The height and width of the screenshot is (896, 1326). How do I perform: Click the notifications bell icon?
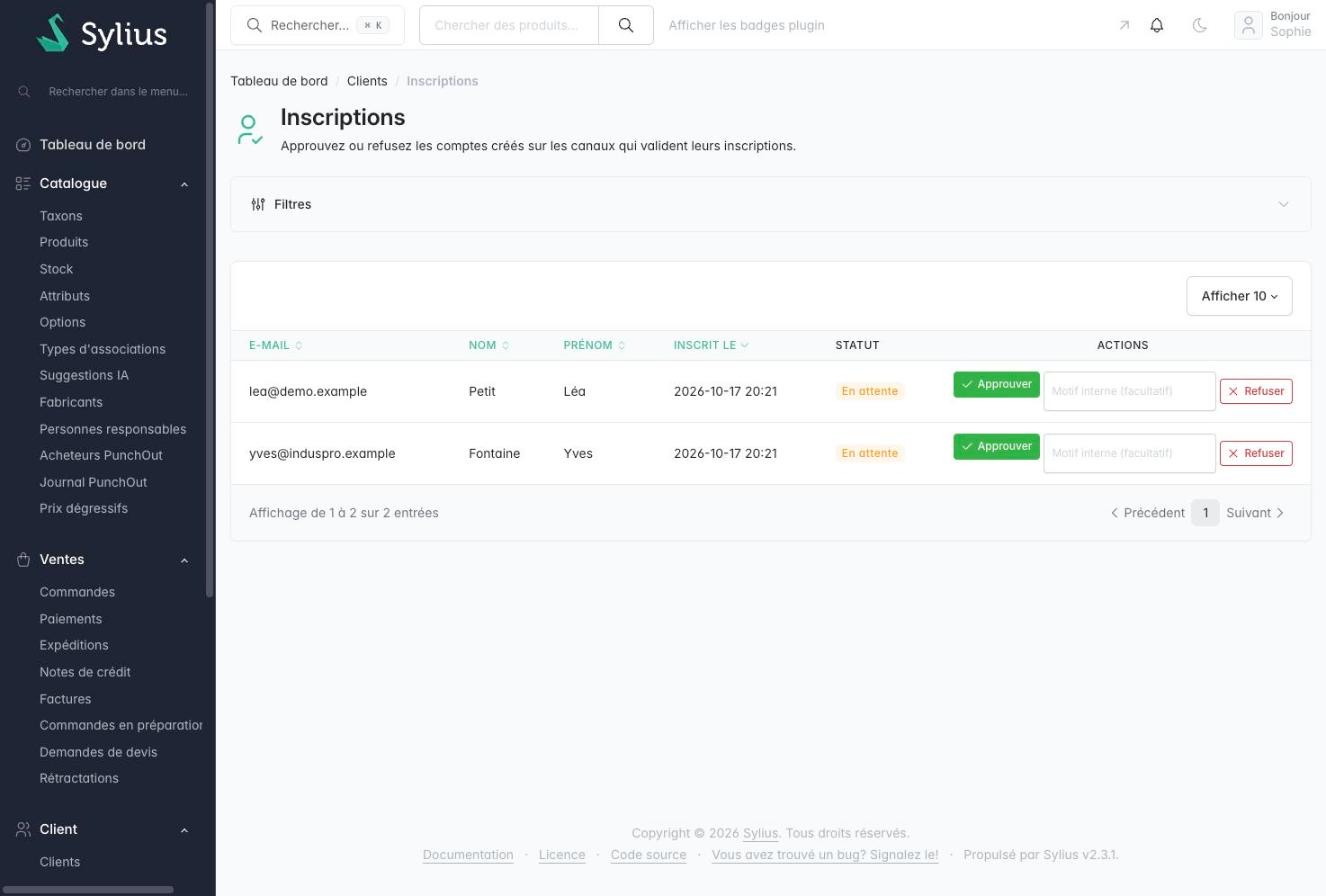(1157, 25)
